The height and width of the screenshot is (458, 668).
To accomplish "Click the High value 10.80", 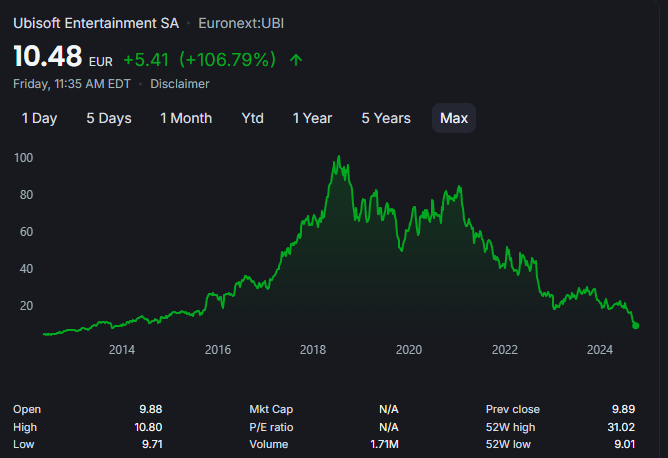I will coord(148,427).
